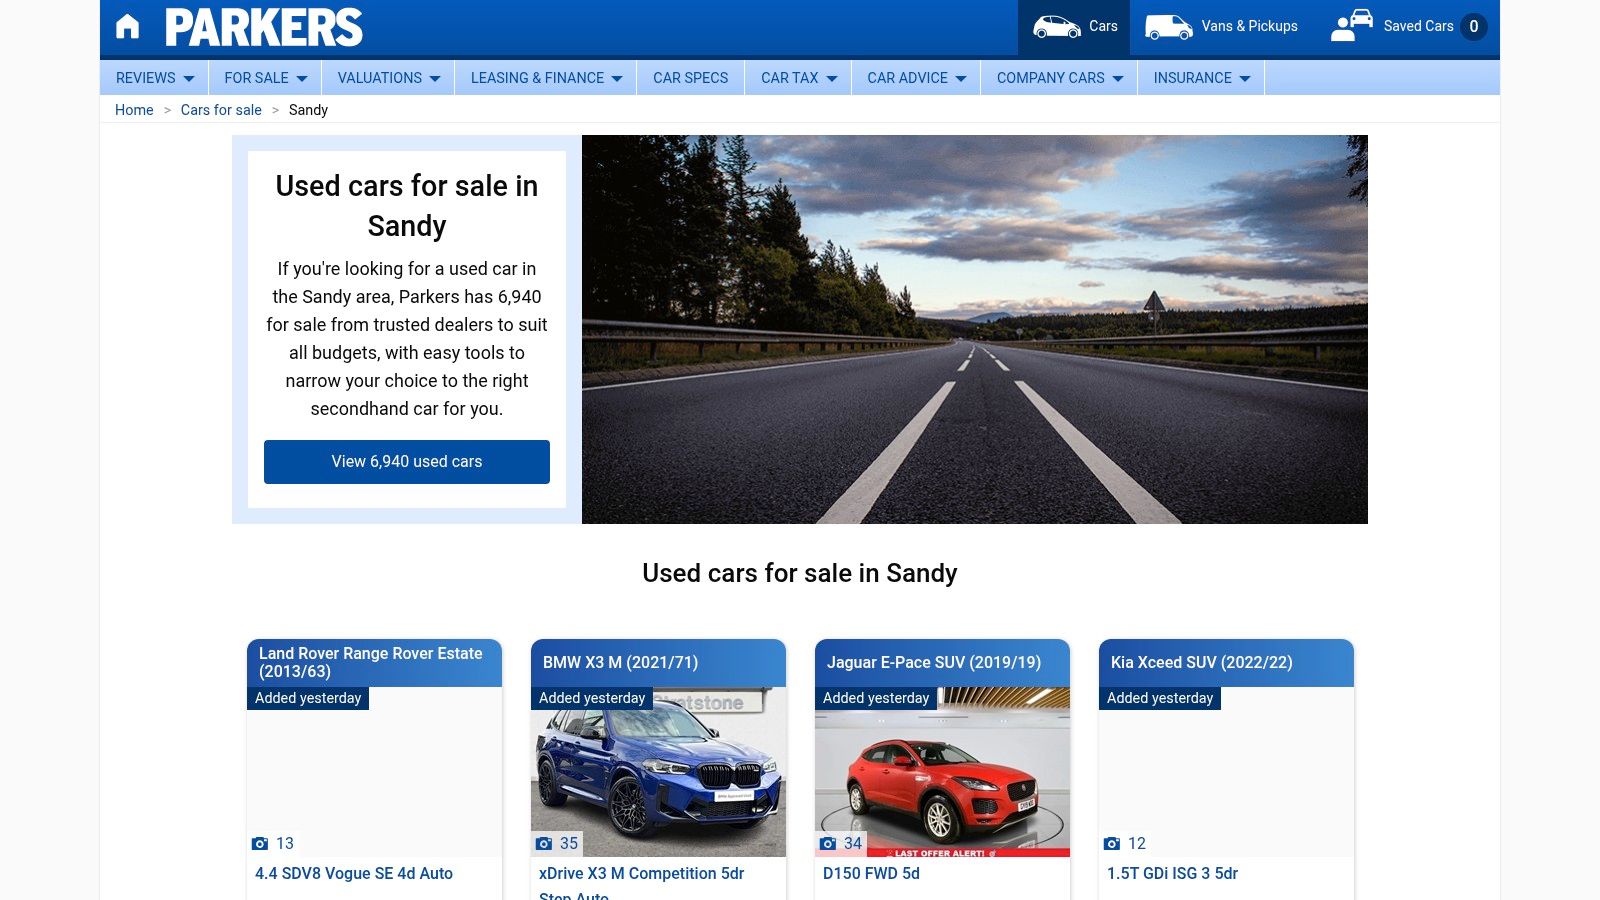Screen dimensions: 1600x900
Task: Click the 'Used cars for sale in Sandy' section heading
Action: (800, 573)
